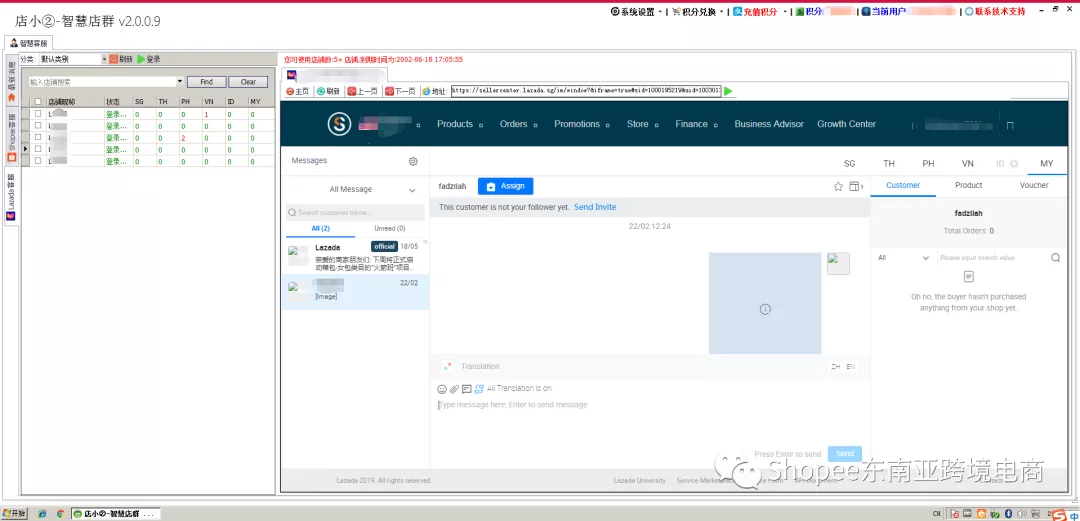The height and width of the screenshot is (521, 1080).
Task: Switch translation to EN
Action: click(851, 367)
